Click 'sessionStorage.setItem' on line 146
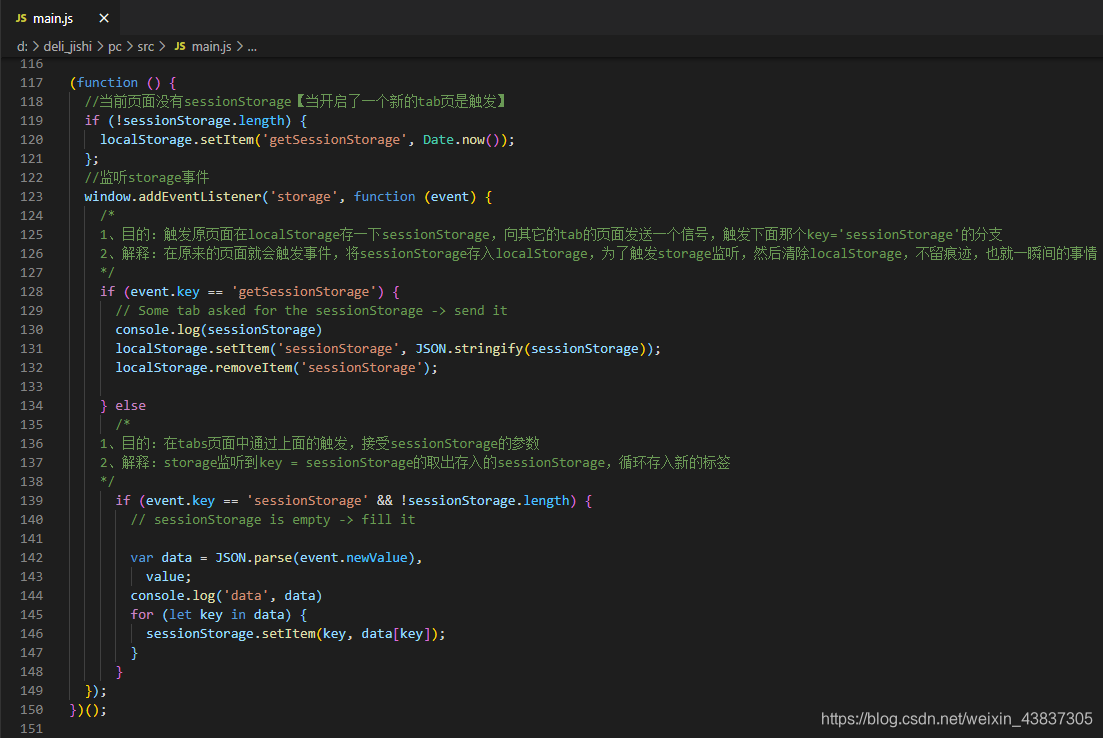 tap(231, 633)
